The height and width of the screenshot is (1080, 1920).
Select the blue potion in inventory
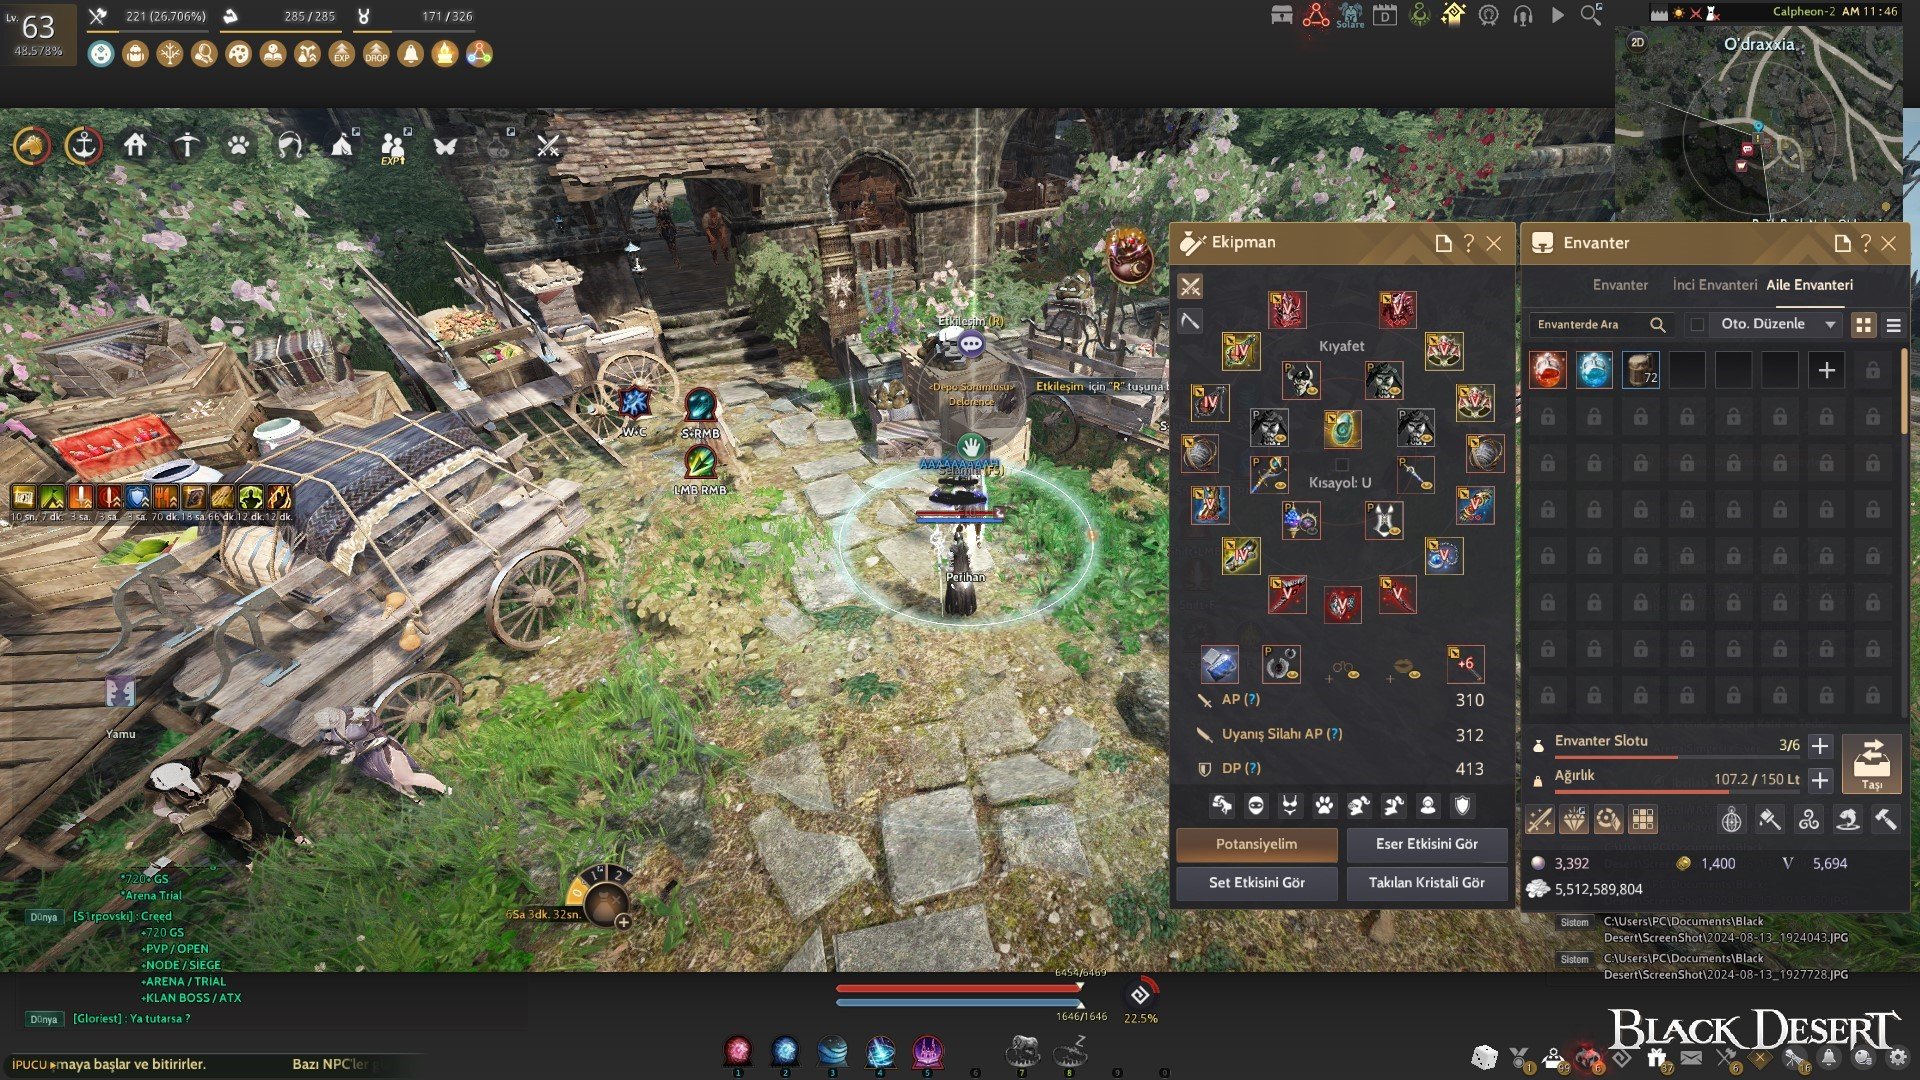click(1594, 370)
